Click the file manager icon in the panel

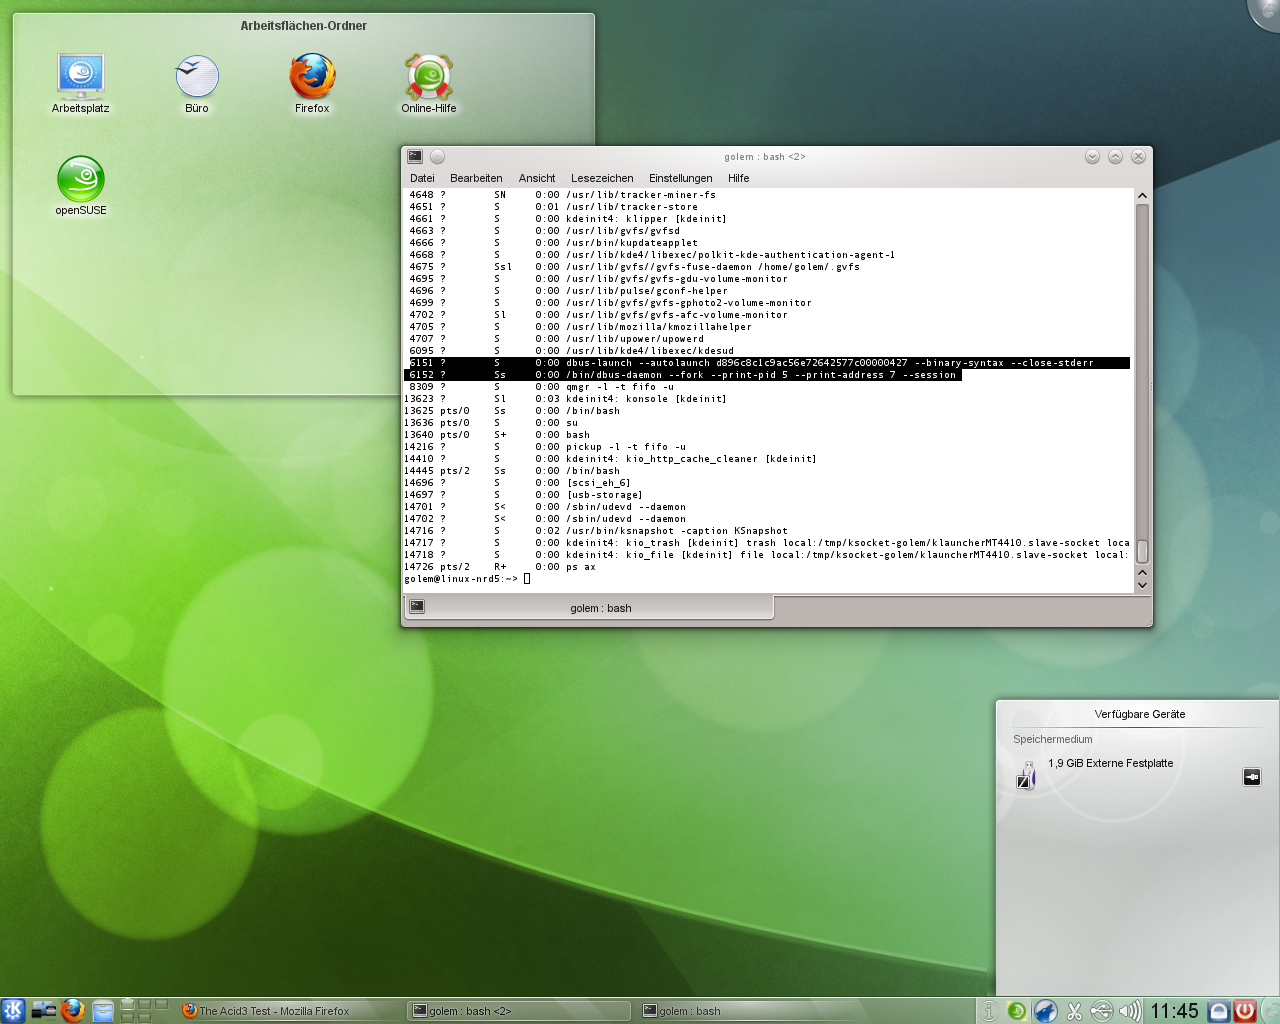point(103,1010)
